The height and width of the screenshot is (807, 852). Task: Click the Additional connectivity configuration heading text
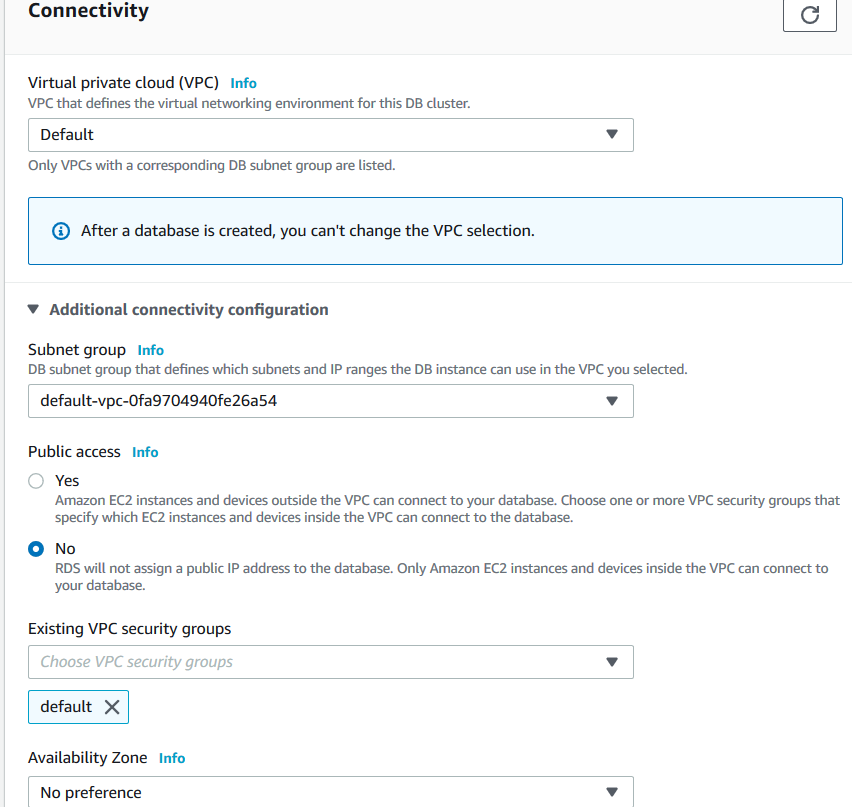click(189, 310)
